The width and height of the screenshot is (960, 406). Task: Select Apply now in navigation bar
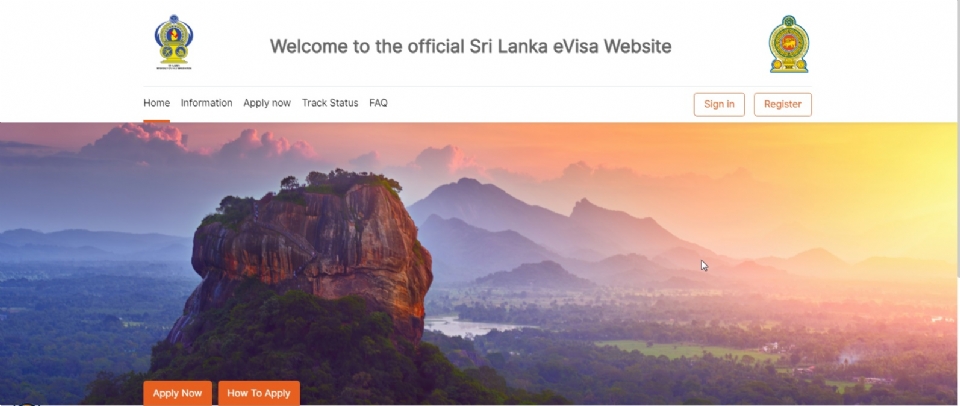click(x=267, y=103)
